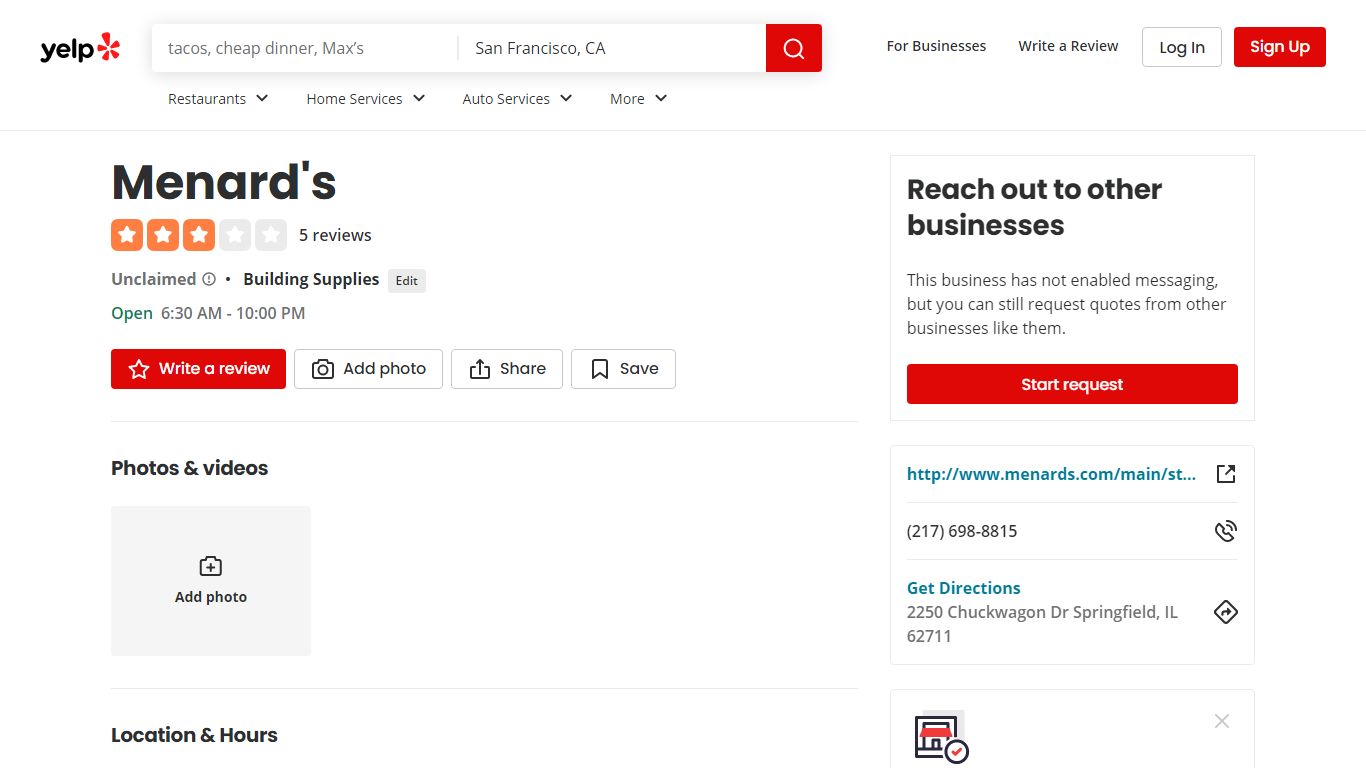Click the Save bookmark button
Screen dimensions: 1366x768
click(x=623, y=369)
